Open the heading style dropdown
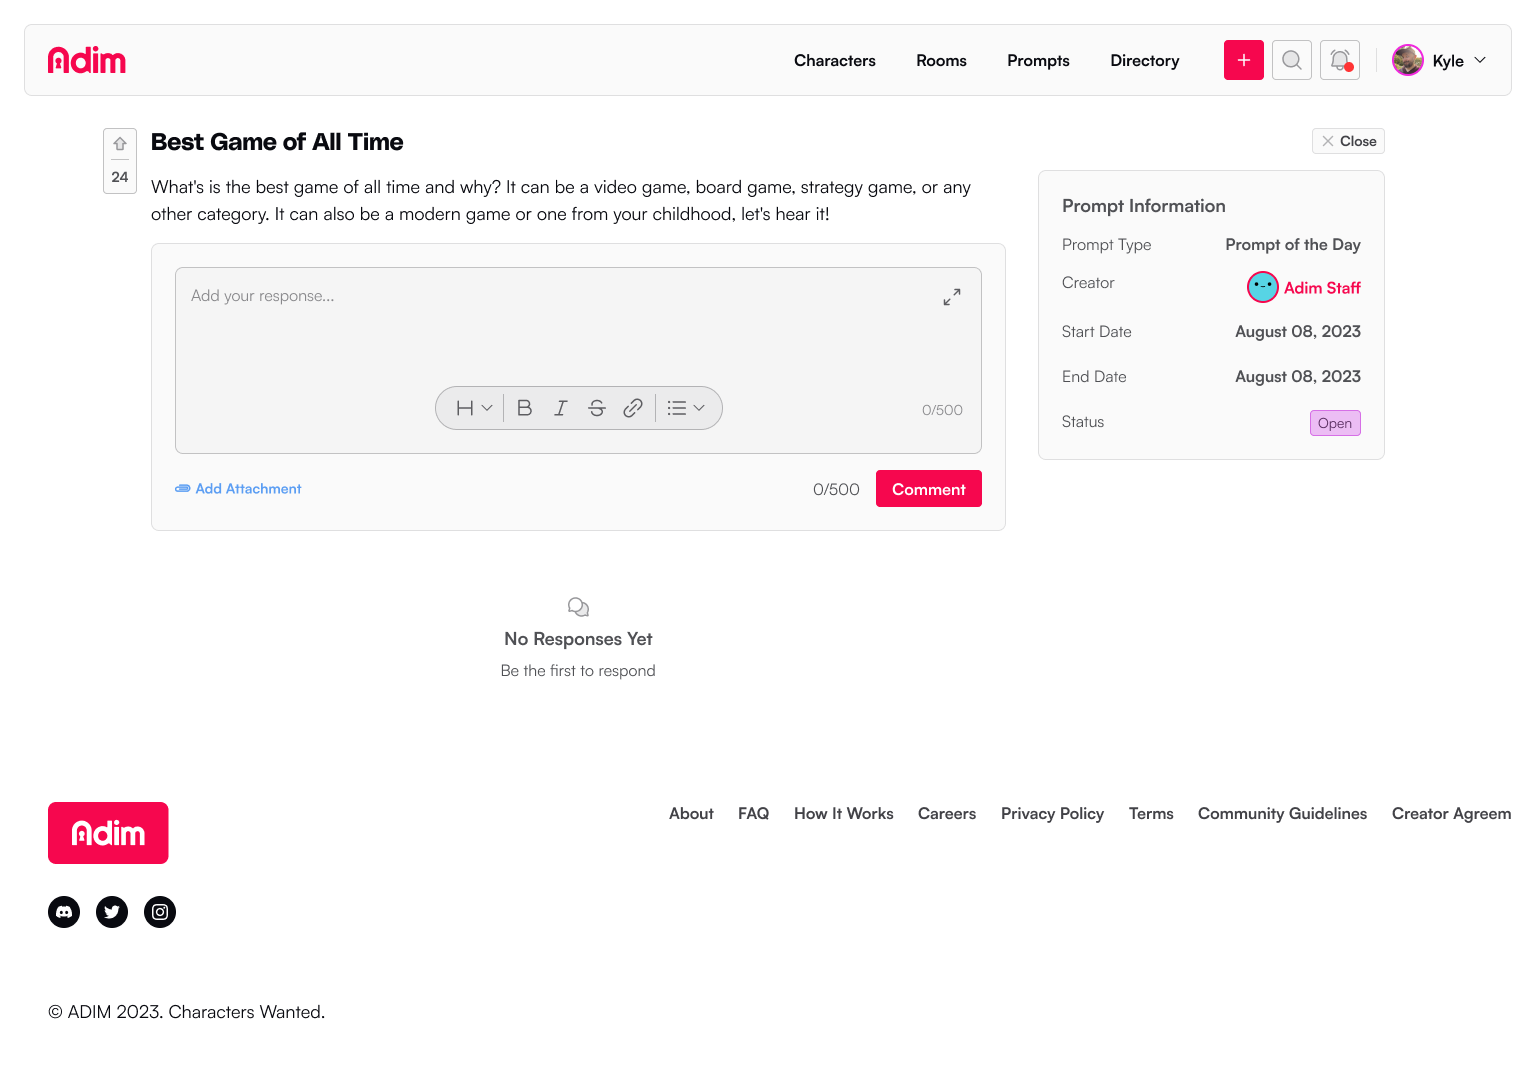Viewport: 1536px width, 1071px height. click(x=474, y=408)
